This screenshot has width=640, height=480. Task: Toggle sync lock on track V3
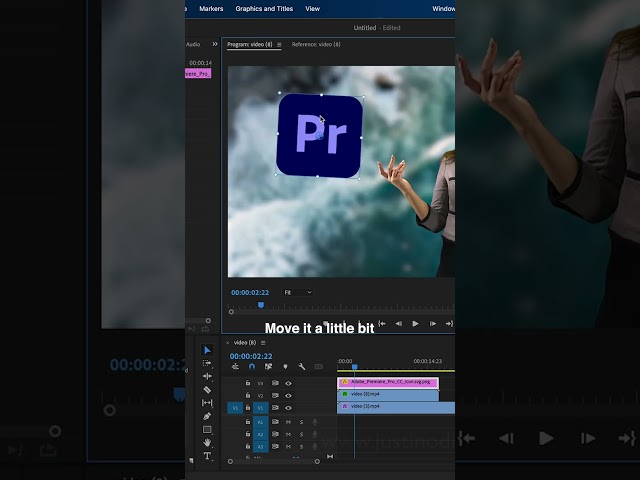click(275, 383)
